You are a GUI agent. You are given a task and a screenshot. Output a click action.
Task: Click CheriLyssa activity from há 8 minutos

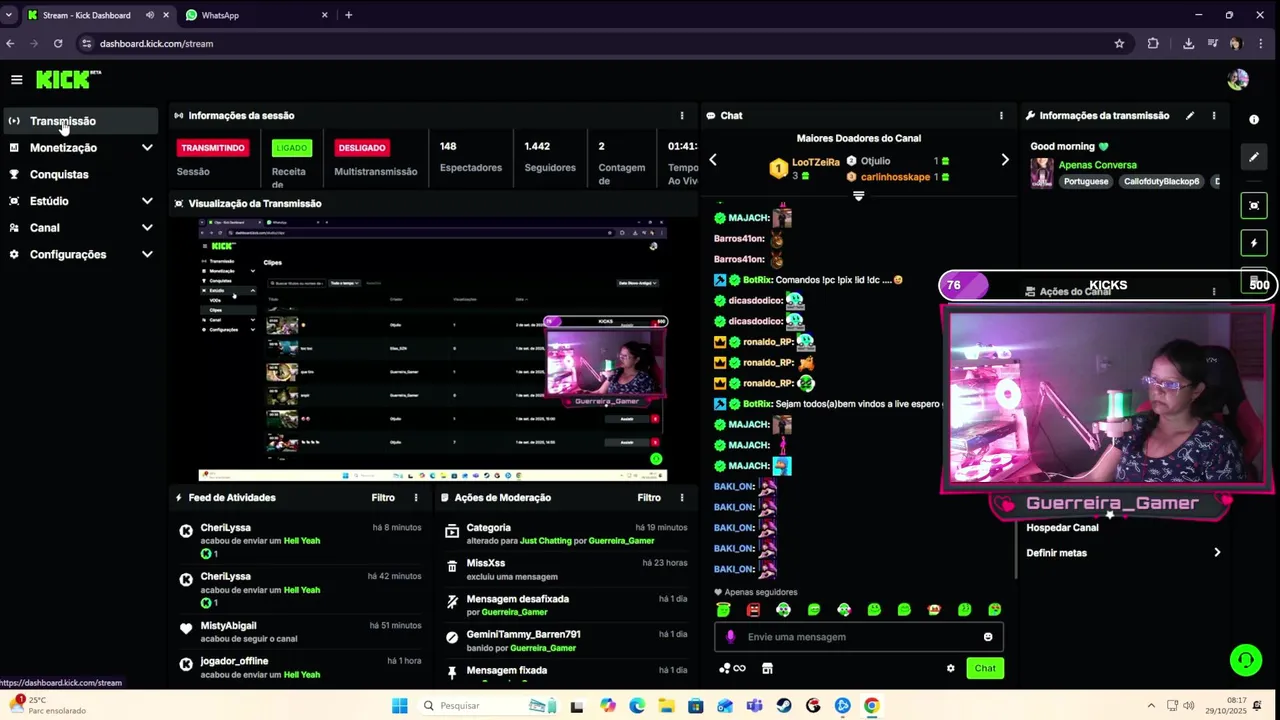[300, 541]
